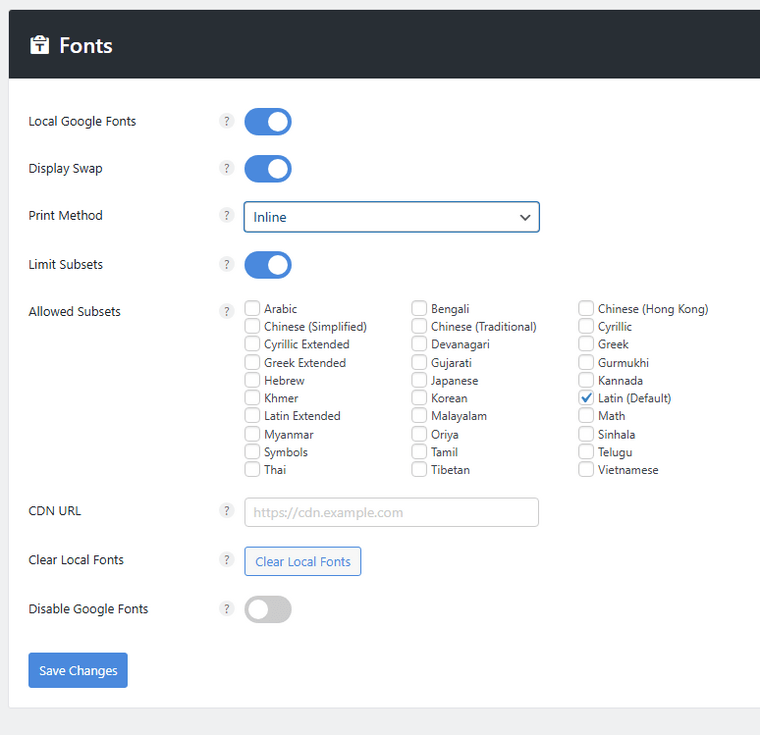Viewport: 760px width, 735px height.
Task: Show help for Clear Local Fonts
Action: 226,559
